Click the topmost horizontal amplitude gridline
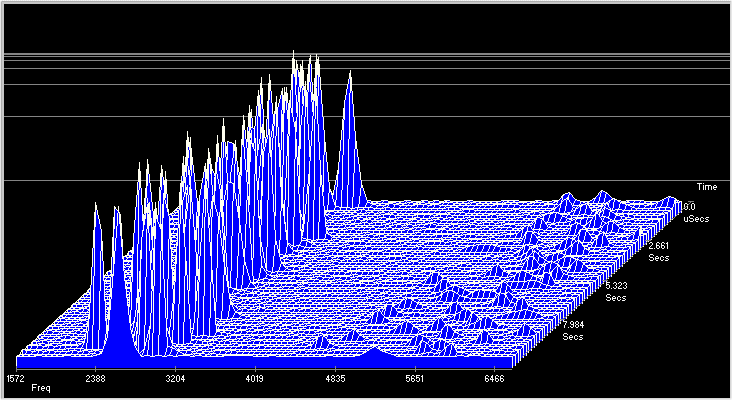This screenshot has height=400, width=732. pyautogui.click(x=360, y=54)
